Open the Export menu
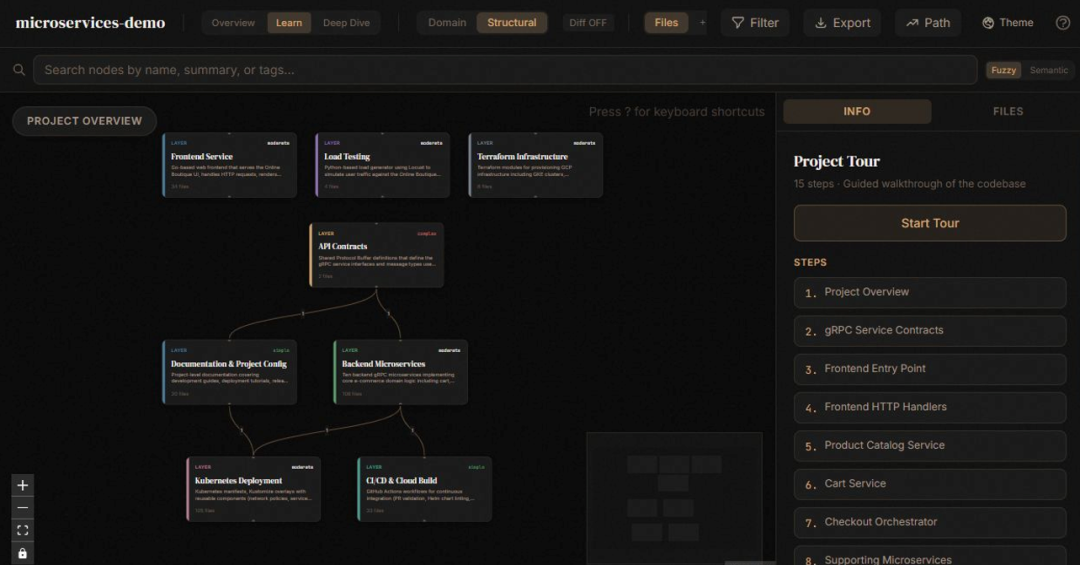 pos(842,23)
